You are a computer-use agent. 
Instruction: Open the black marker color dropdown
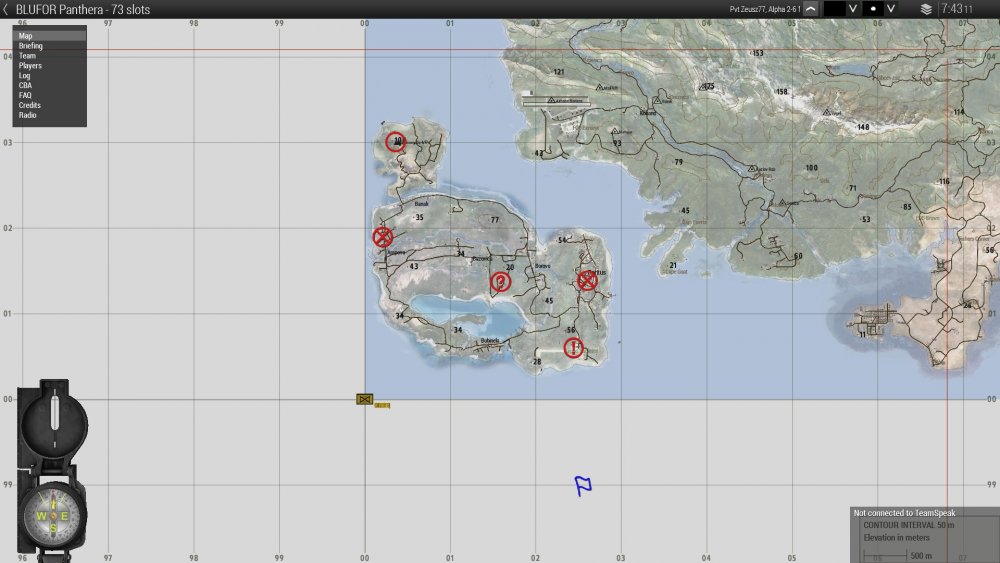pyautogui.click(x=853, y=8)
